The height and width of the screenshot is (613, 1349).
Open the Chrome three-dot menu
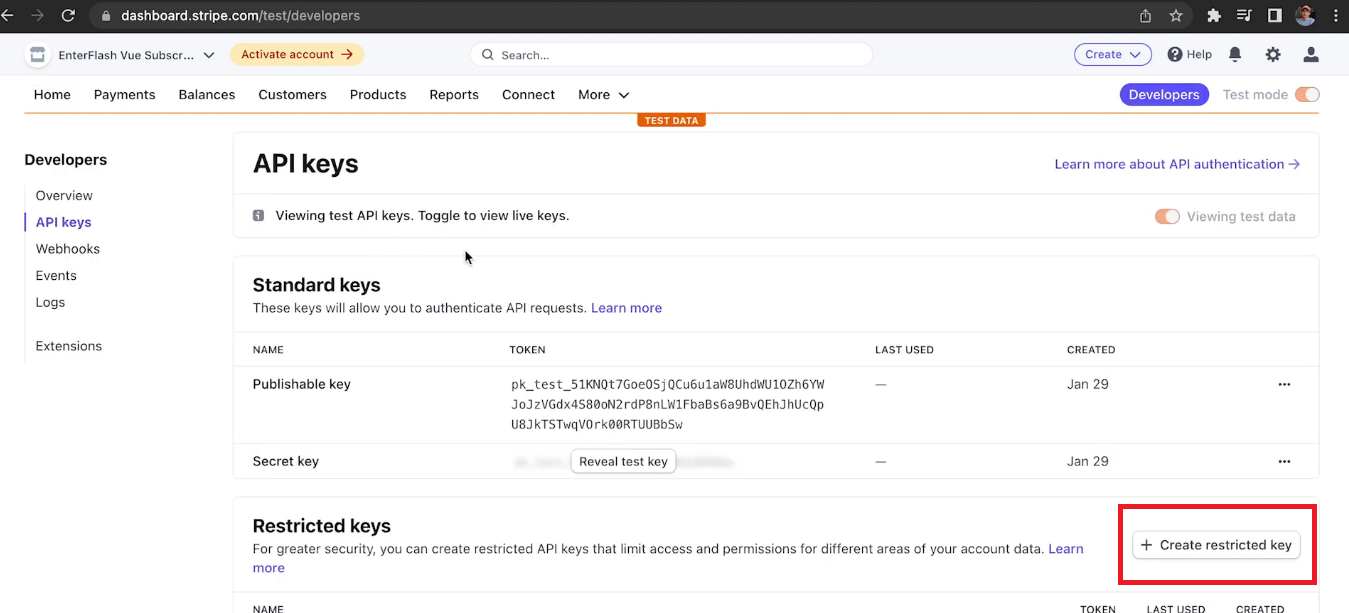coord(1336,16)
